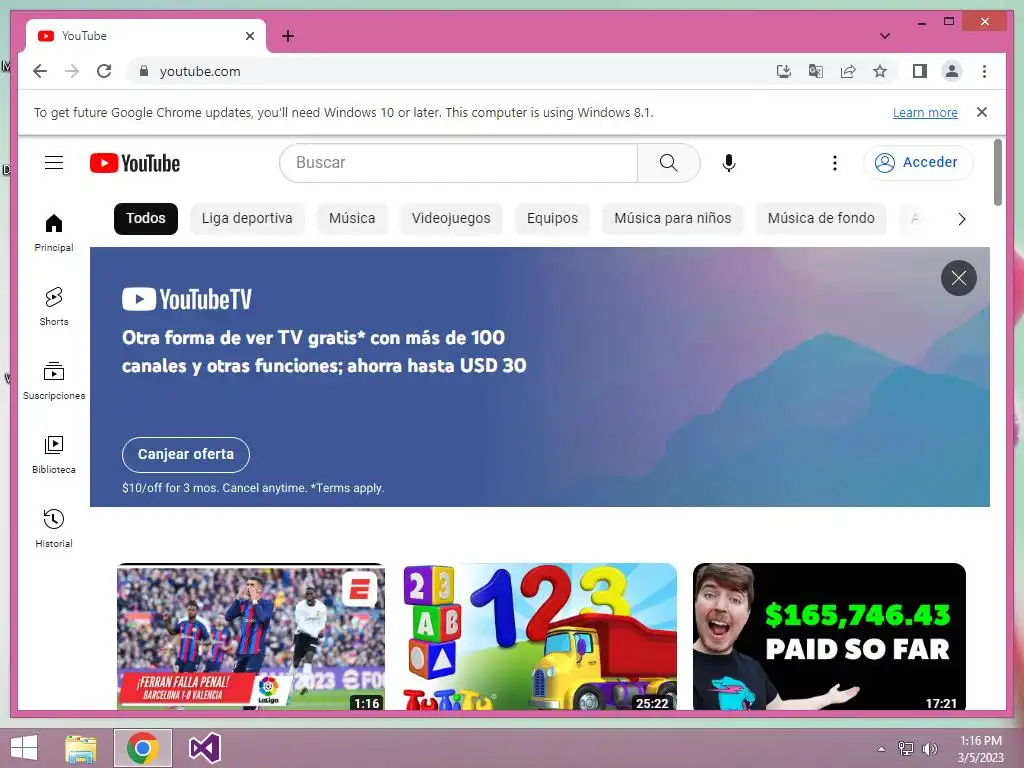Click the share page icon
The height and width of the screenshot is (768, 1024).
(848, 71)
